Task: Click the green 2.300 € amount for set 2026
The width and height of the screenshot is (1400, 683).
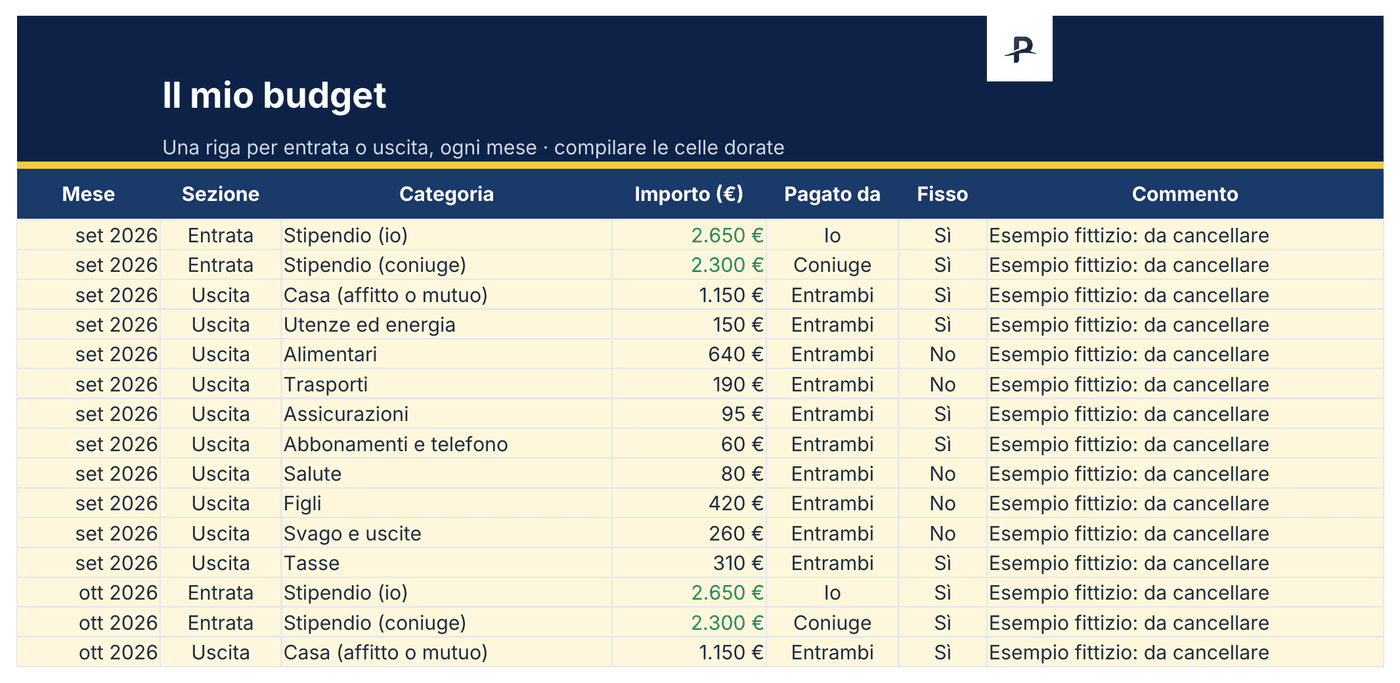Action: [x=689, y=265]
